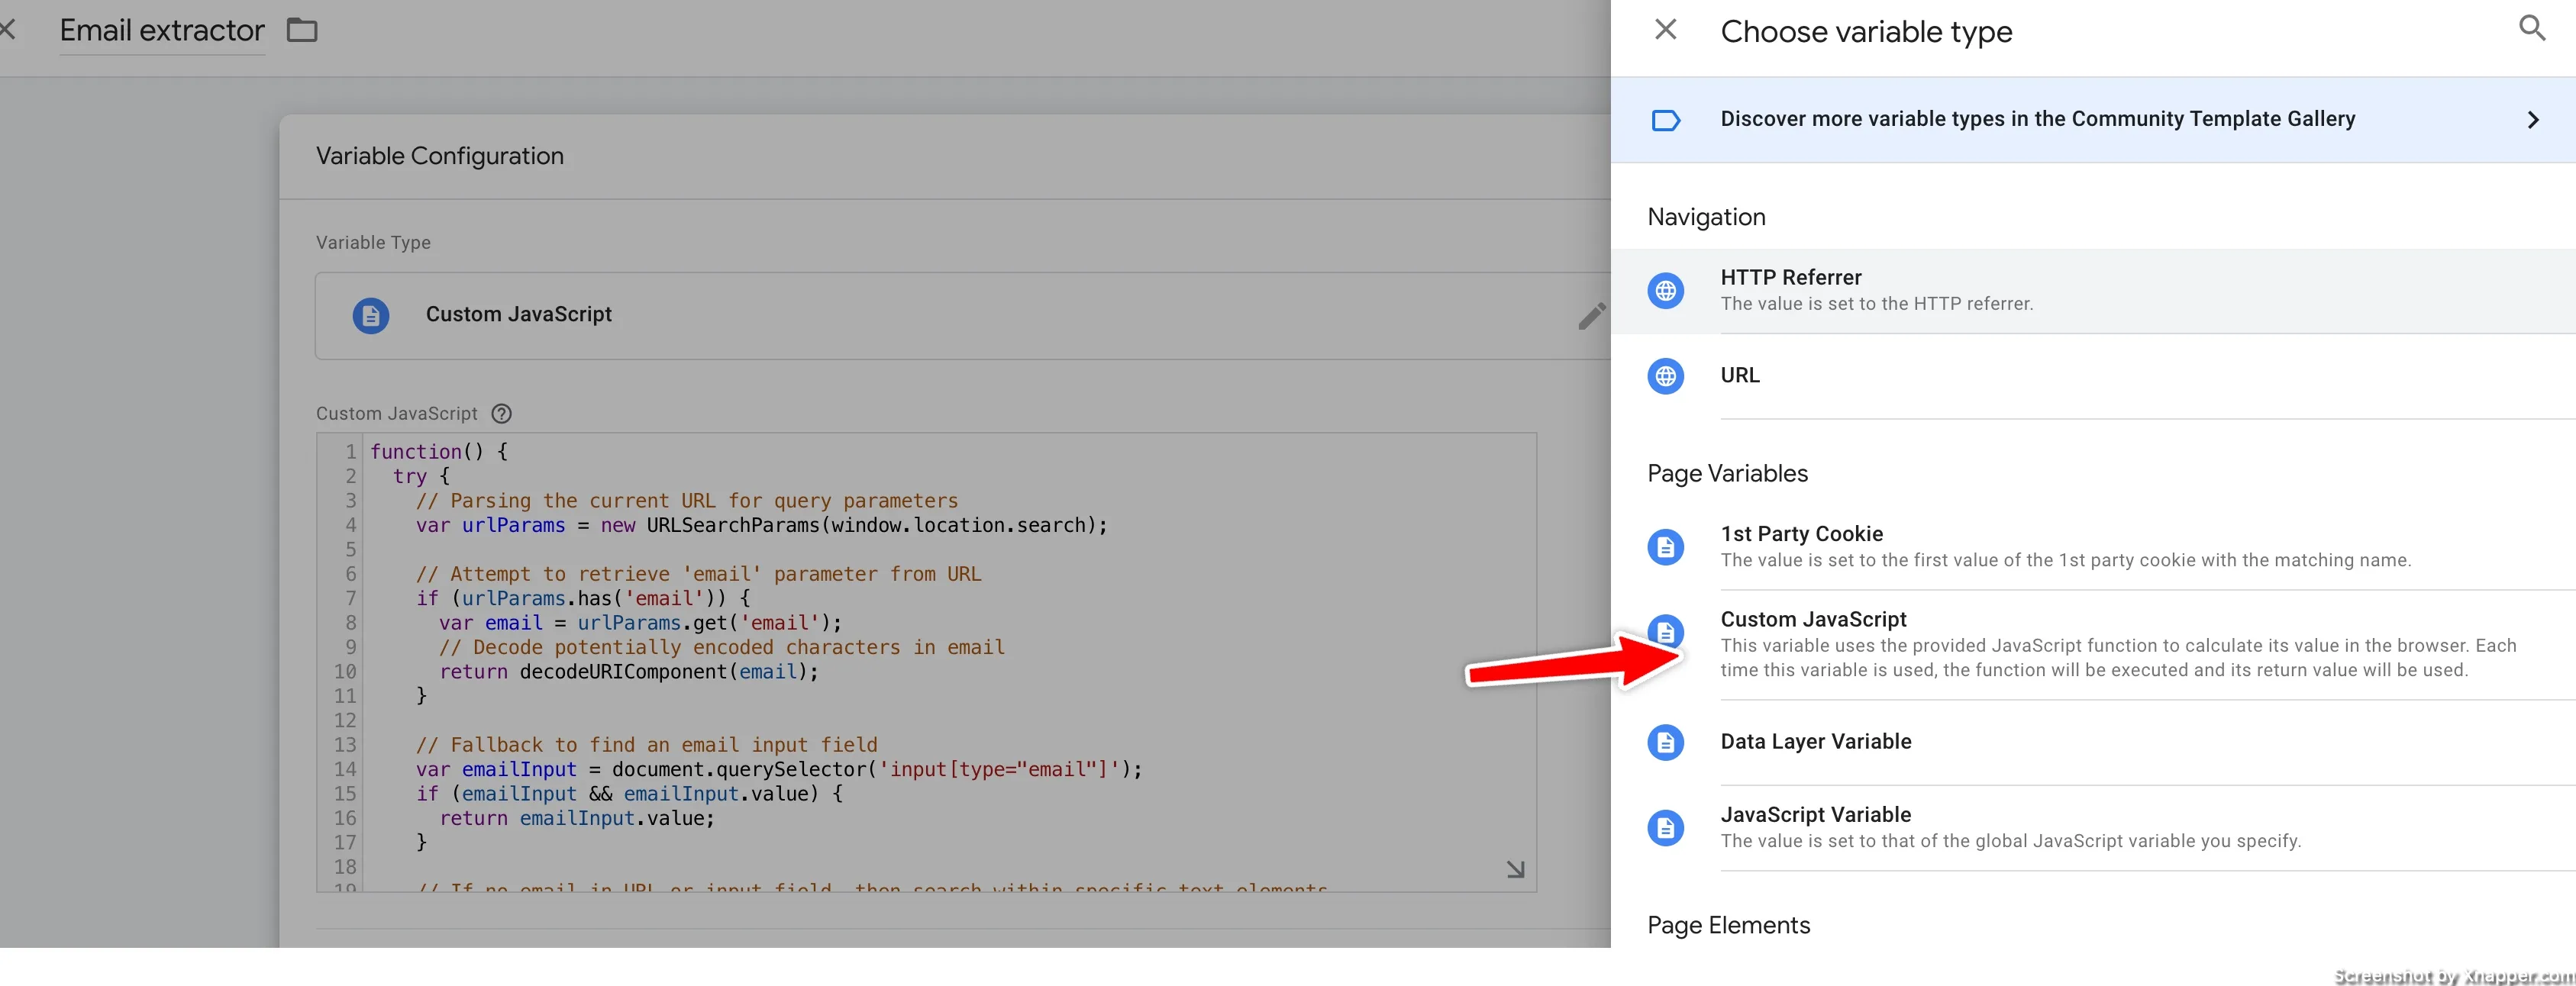
Task: Select JavaScript Variable type
Action: coord(2093,828)
